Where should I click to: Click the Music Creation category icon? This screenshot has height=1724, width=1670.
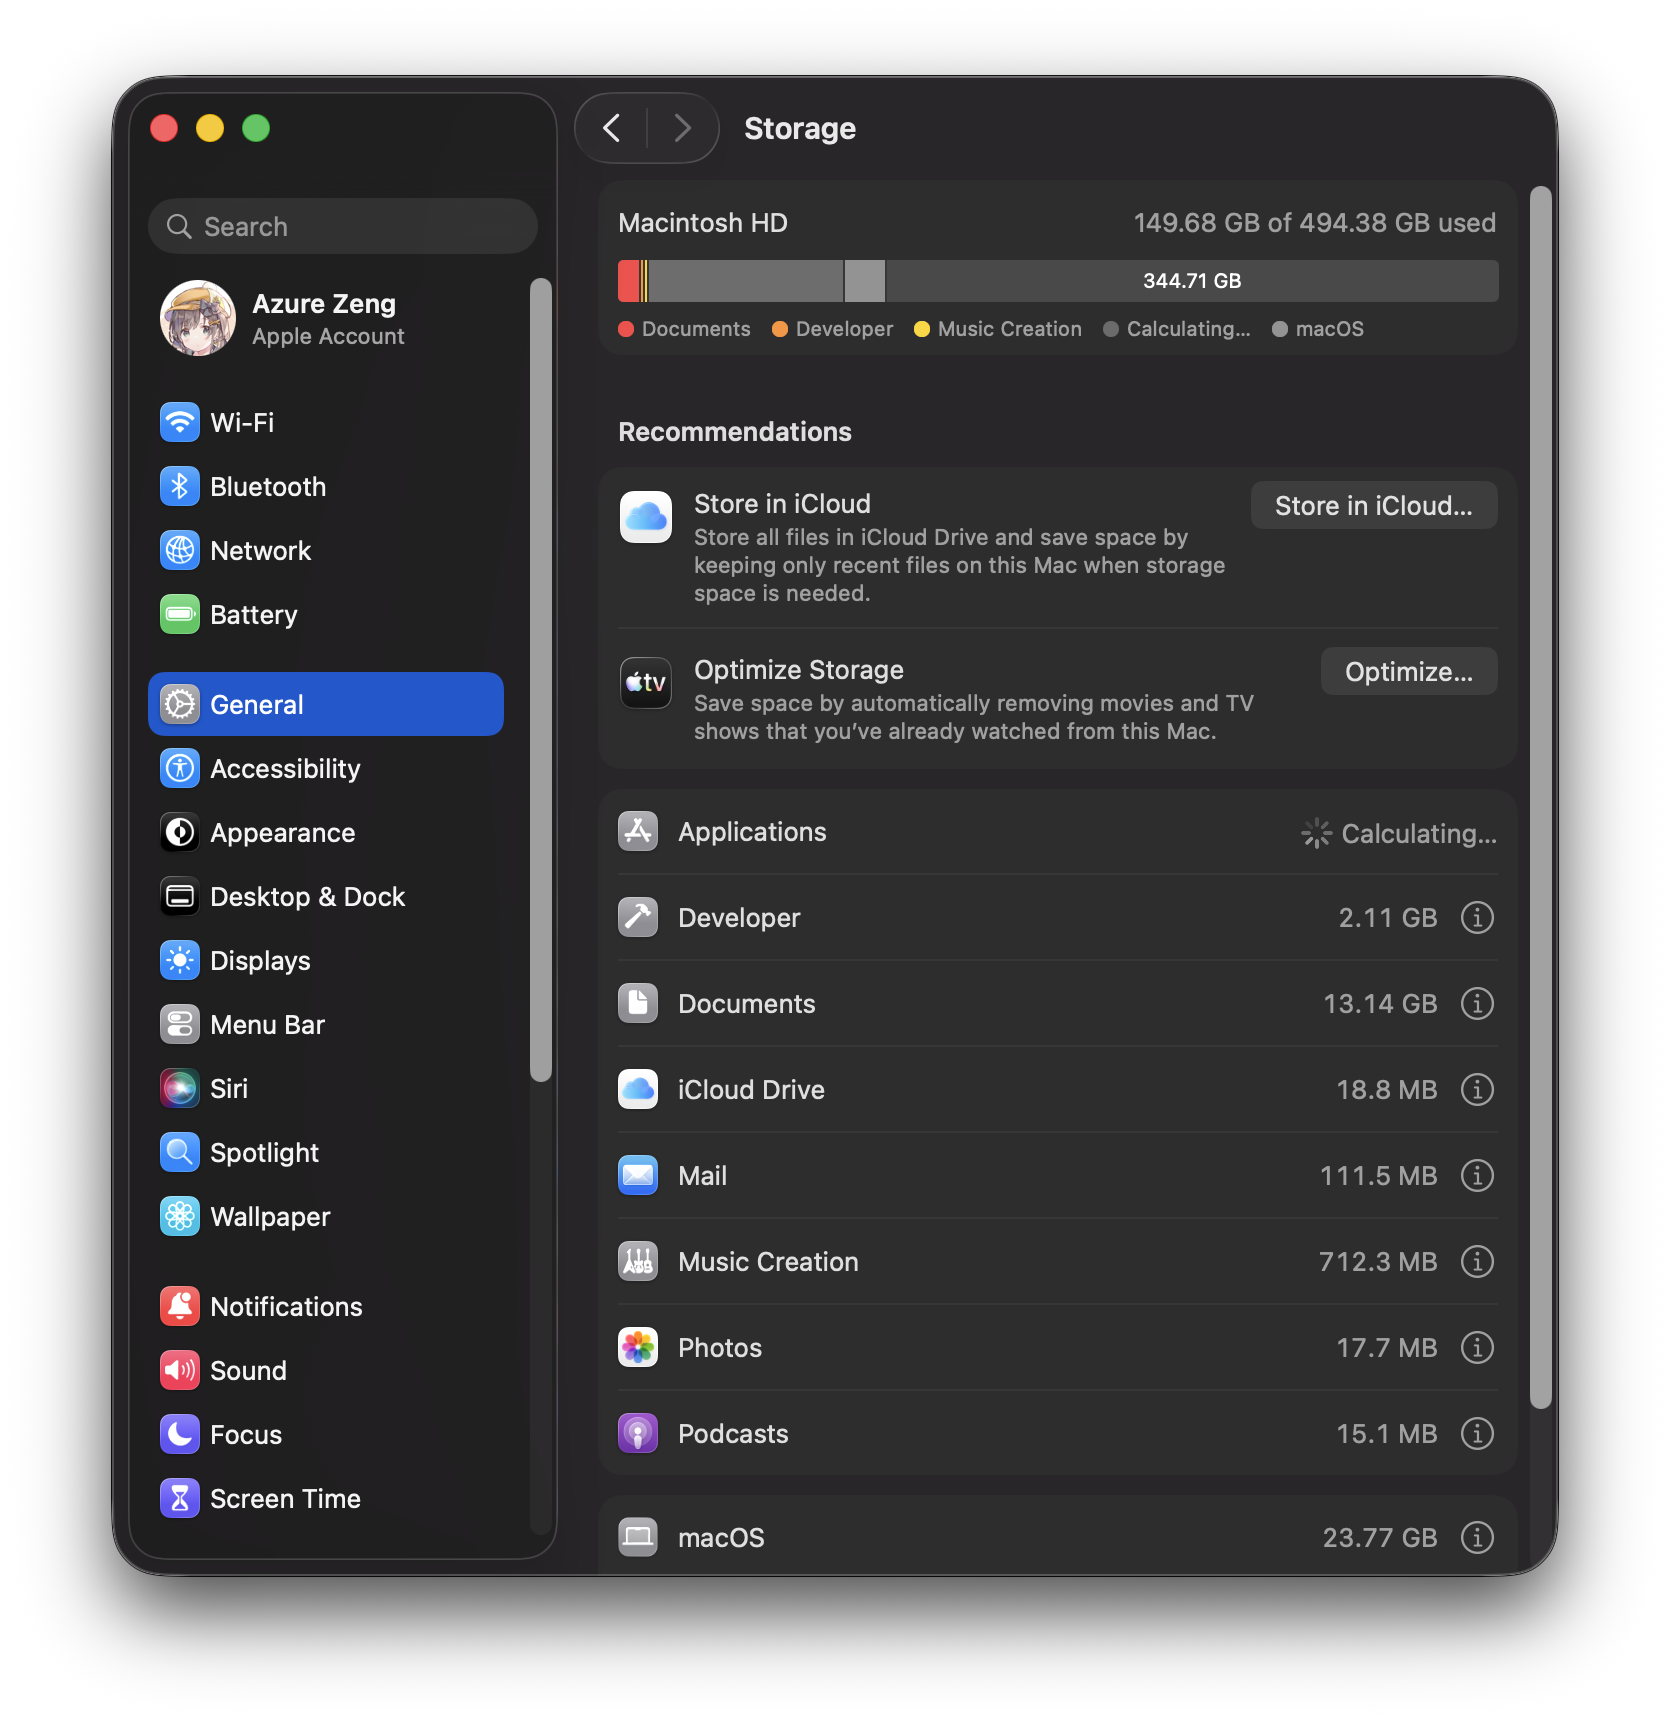tap(638, 1261)
